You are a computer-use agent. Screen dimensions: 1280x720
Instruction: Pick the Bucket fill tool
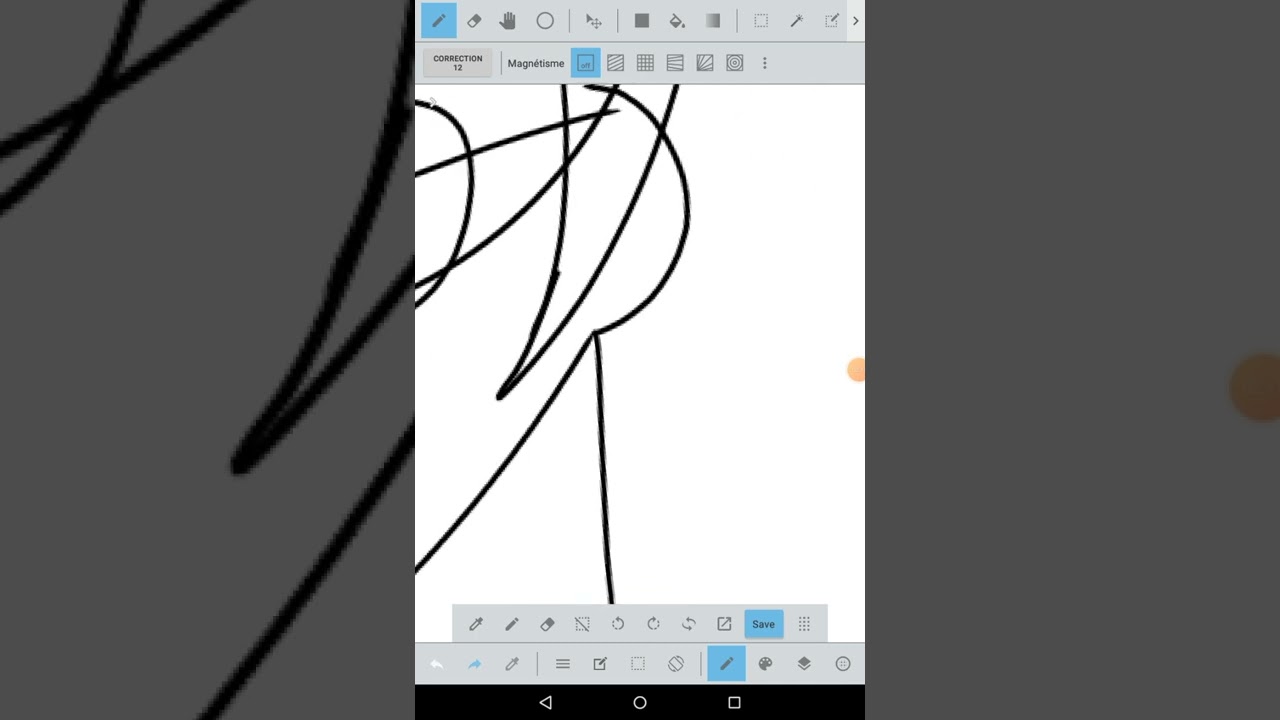pyautogui.click(x=677, y=21)
